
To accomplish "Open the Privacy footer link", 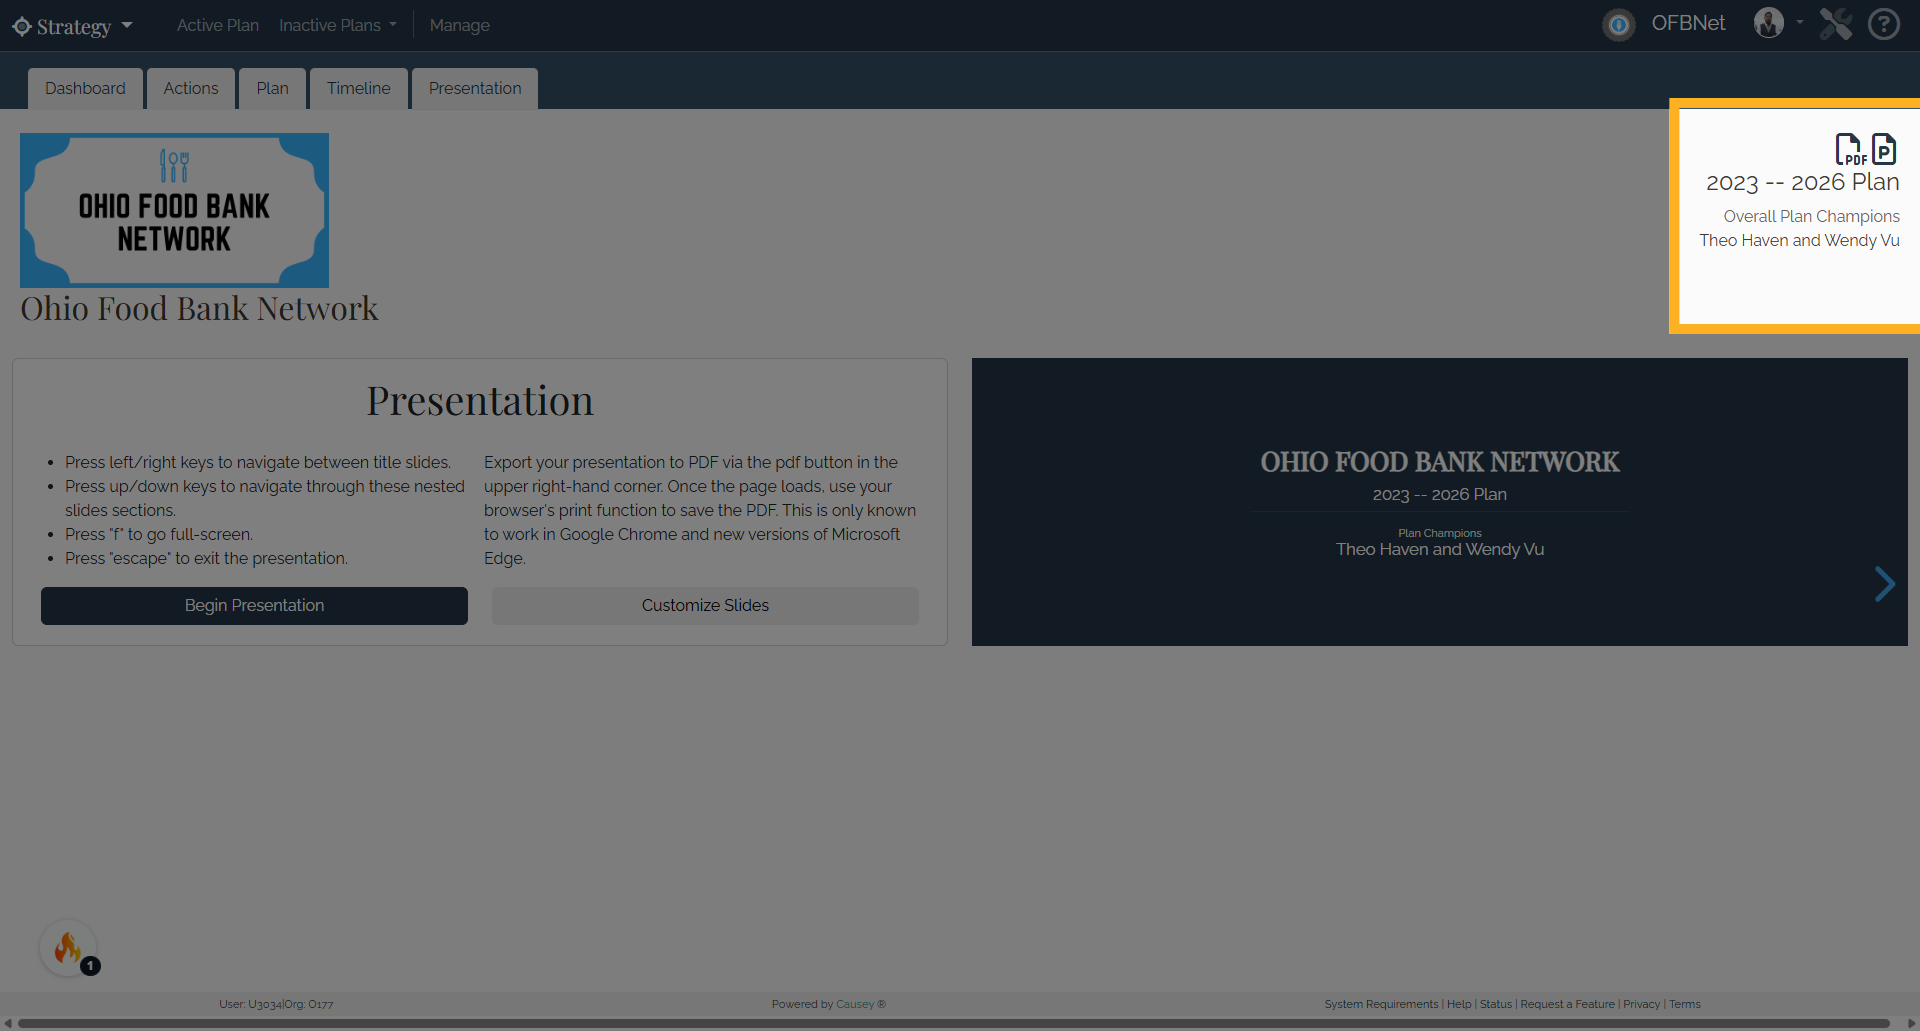I will click(x=1641, y=1004).
